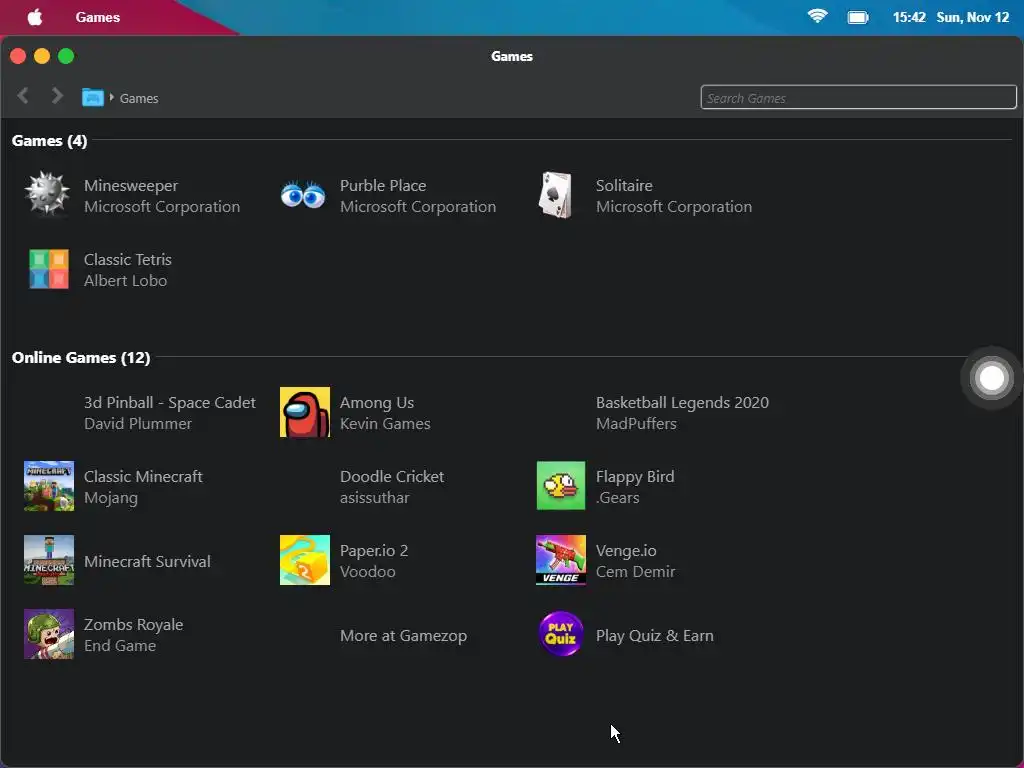Open the Solitaire playing card icon
1024x768 pixels.
[x=555, y=195]
